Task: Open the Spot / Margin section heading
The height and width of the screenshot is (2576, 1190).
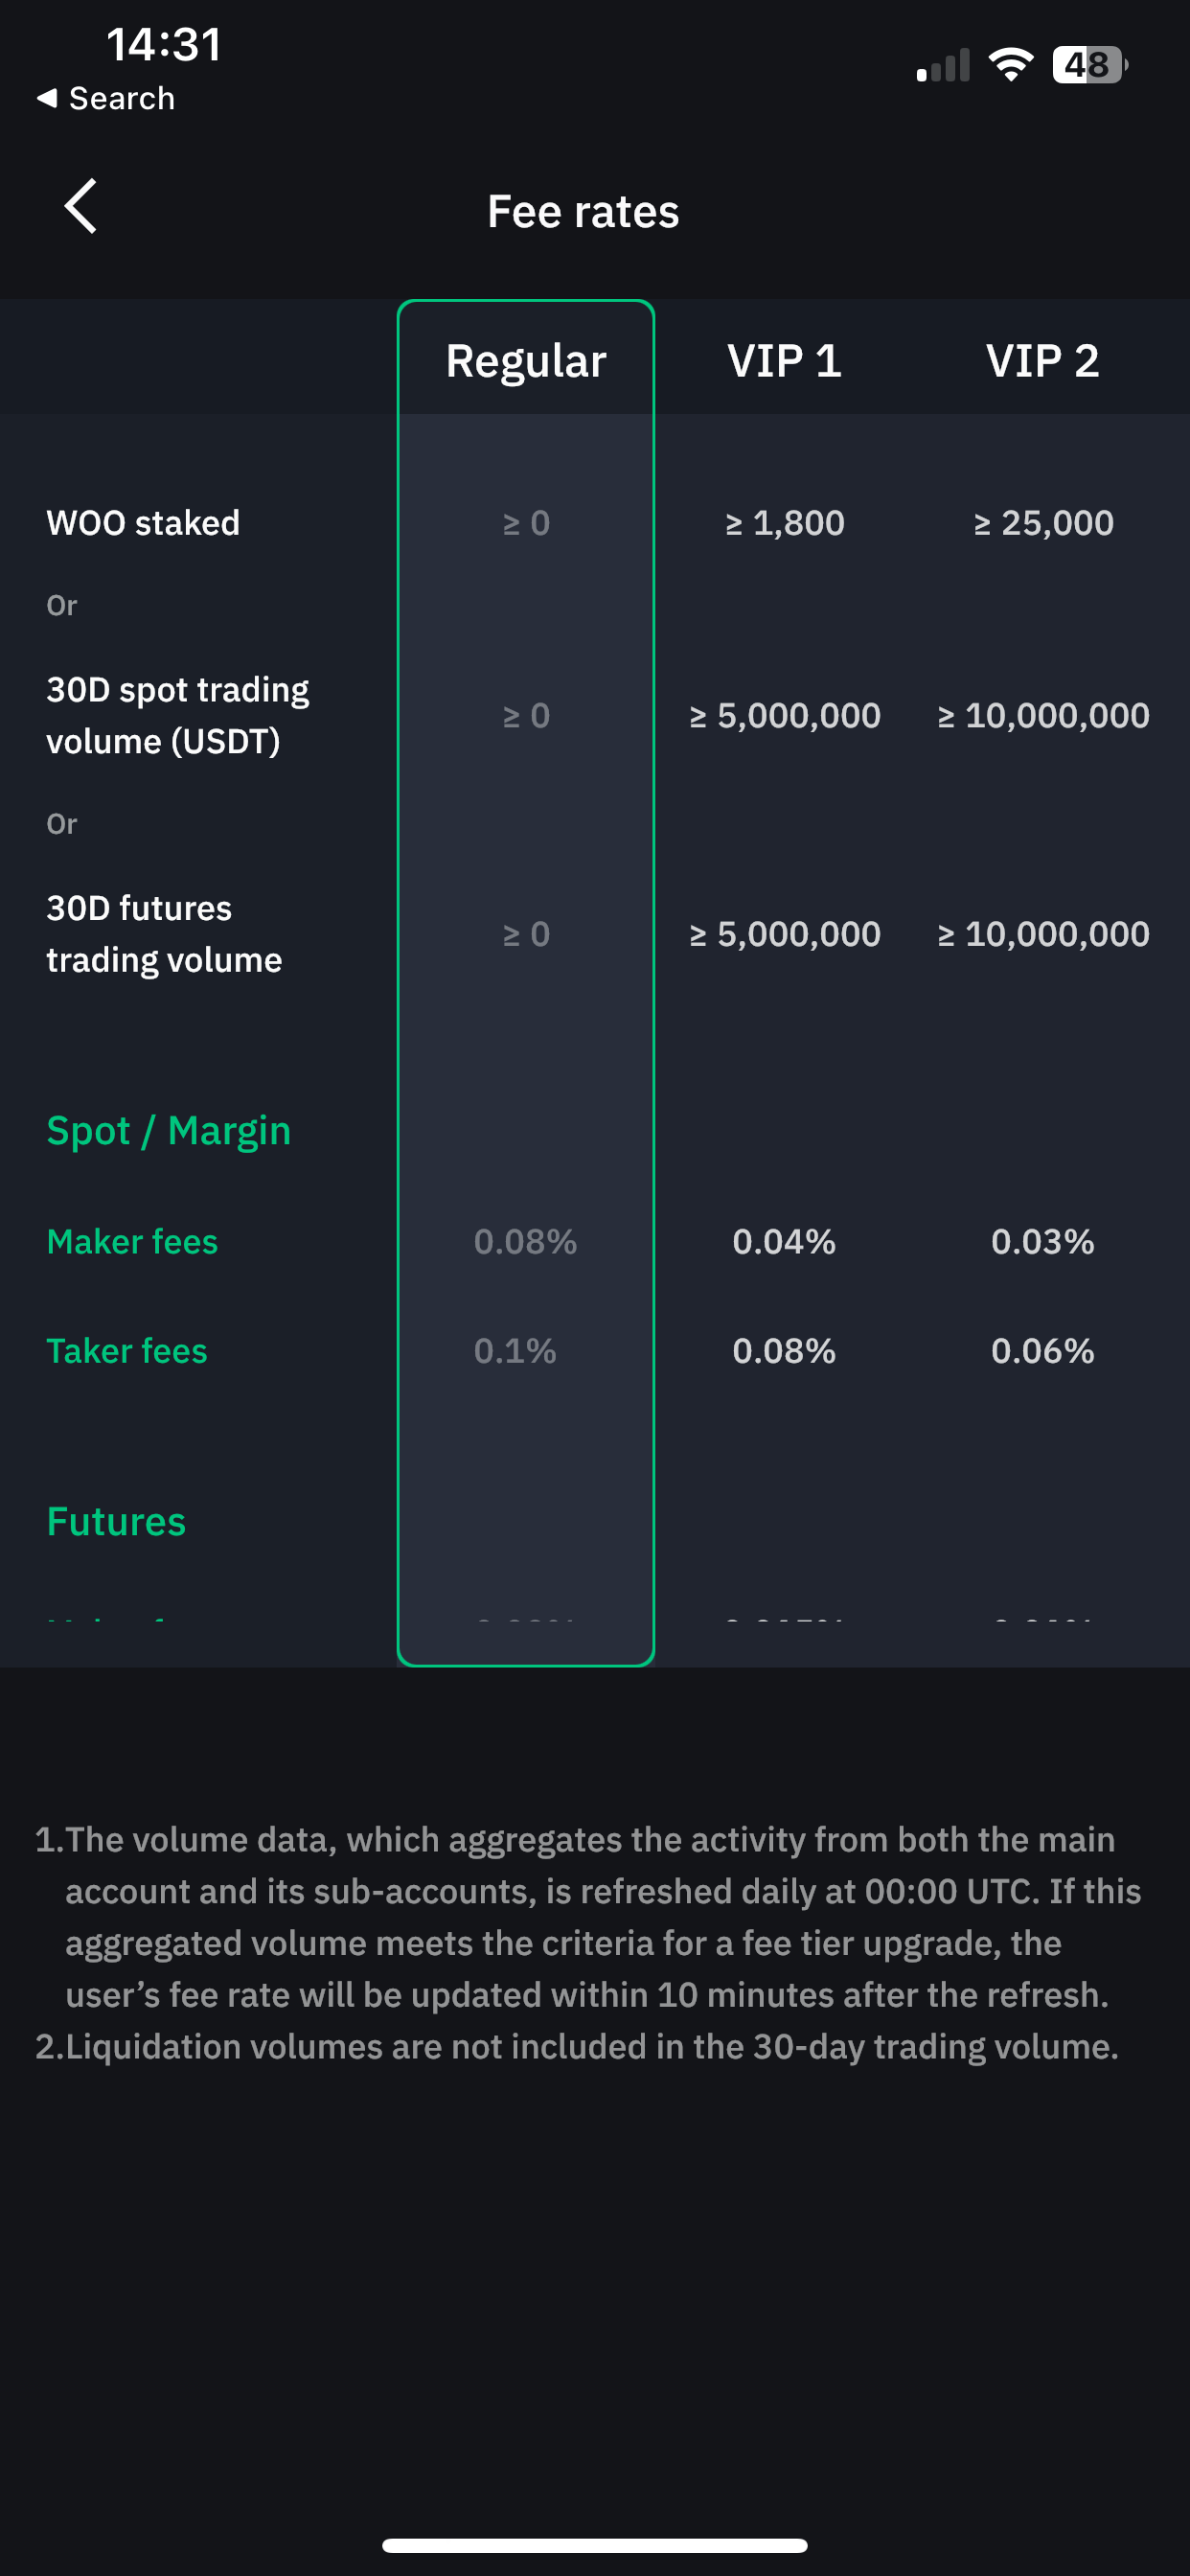Action: coord(169,1130)
